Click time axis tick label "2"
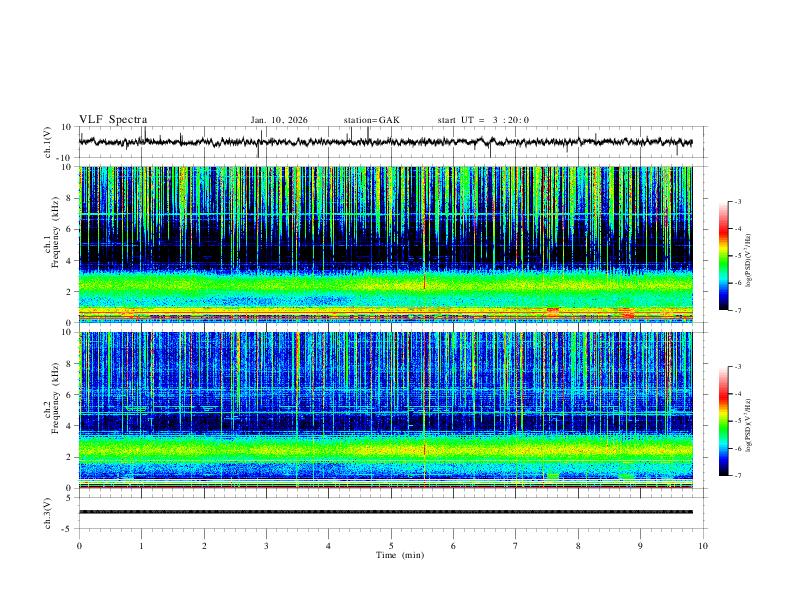 (x=204, y=546)
